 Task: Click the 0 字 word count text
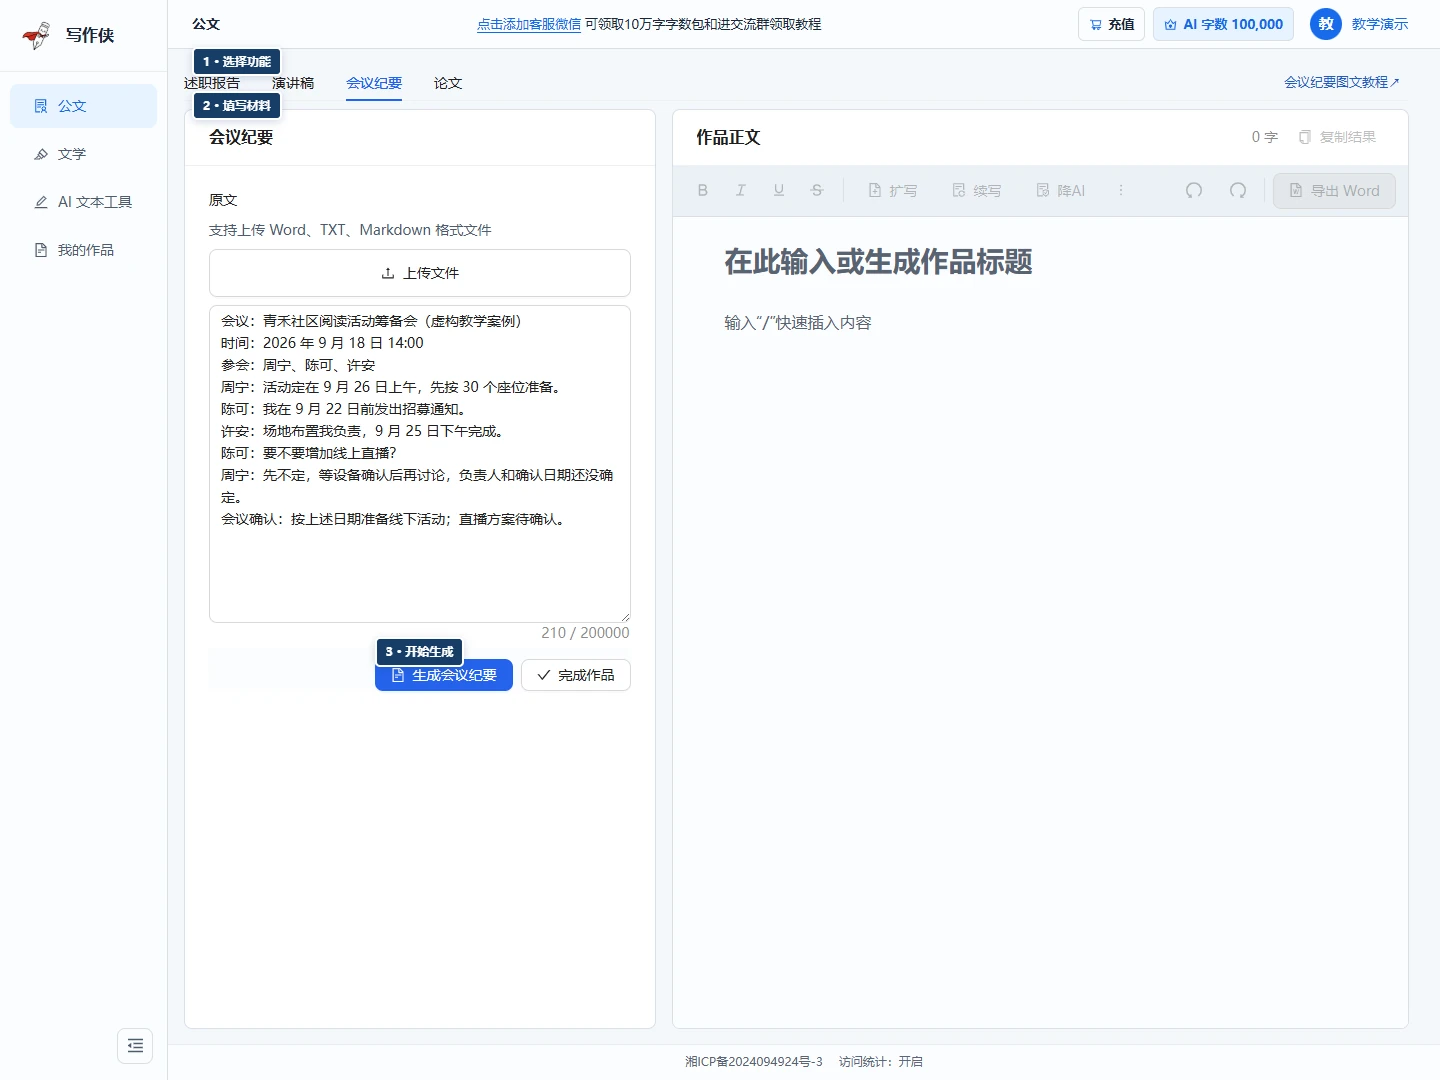click(1265, 137)
